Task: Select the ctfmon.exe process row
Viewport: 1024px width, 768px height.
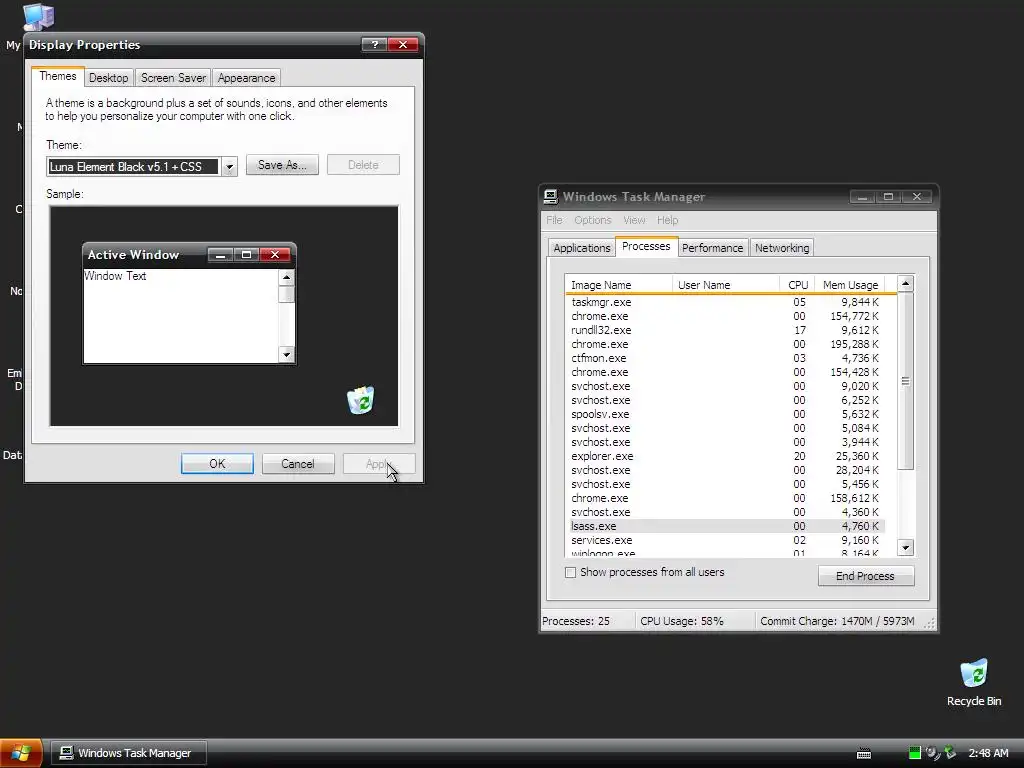Action: point(725,358)
